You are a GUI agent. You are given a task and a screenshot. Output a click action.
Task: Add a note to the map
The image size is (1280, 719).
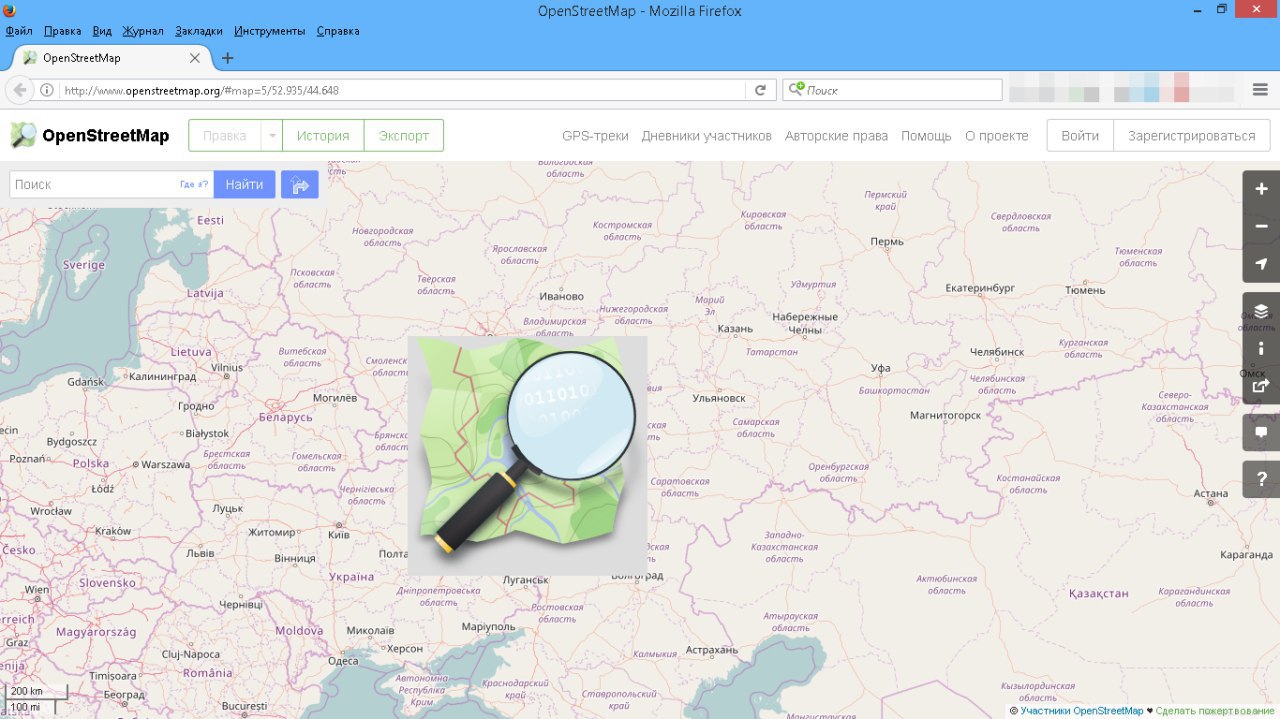click(1261, 432)
